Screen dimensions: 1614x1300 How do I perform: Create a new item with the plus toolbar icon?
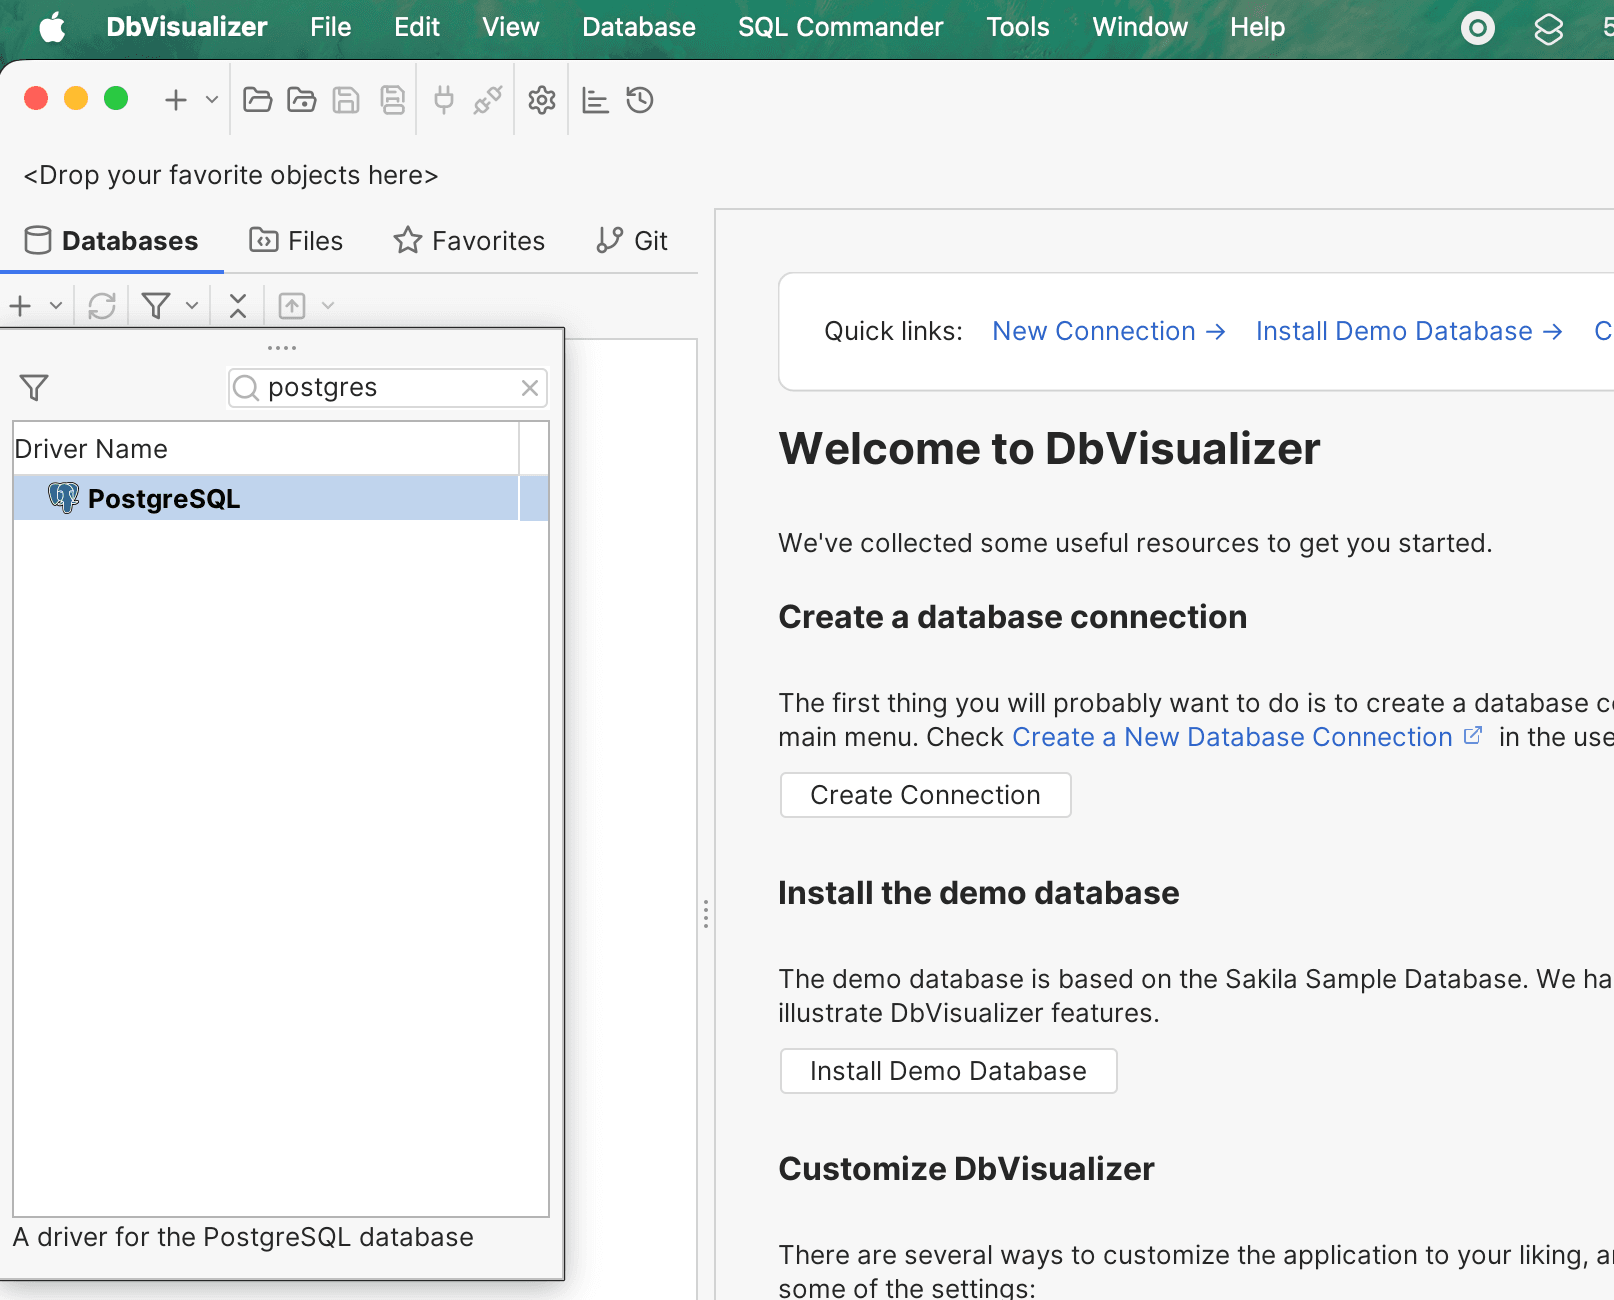pyautogui.click(x=175, y=100)
